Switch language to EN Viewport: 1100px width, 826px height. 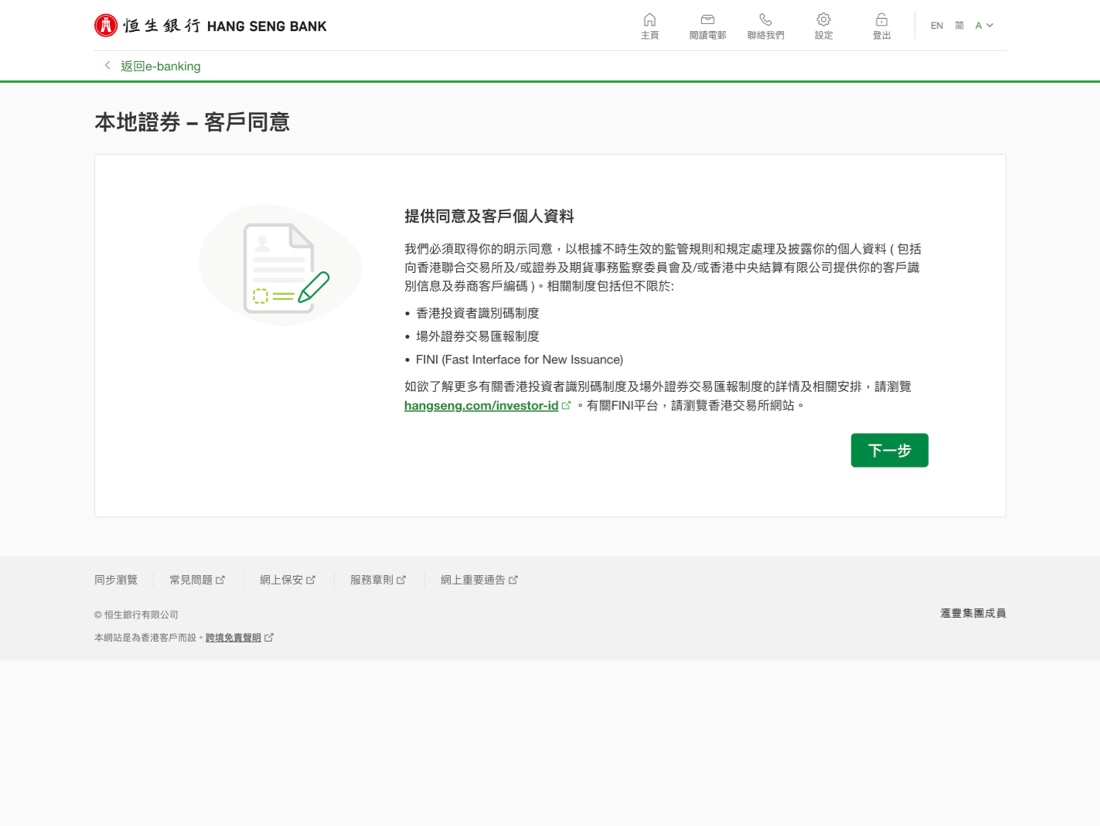click(x=937, y=26)
